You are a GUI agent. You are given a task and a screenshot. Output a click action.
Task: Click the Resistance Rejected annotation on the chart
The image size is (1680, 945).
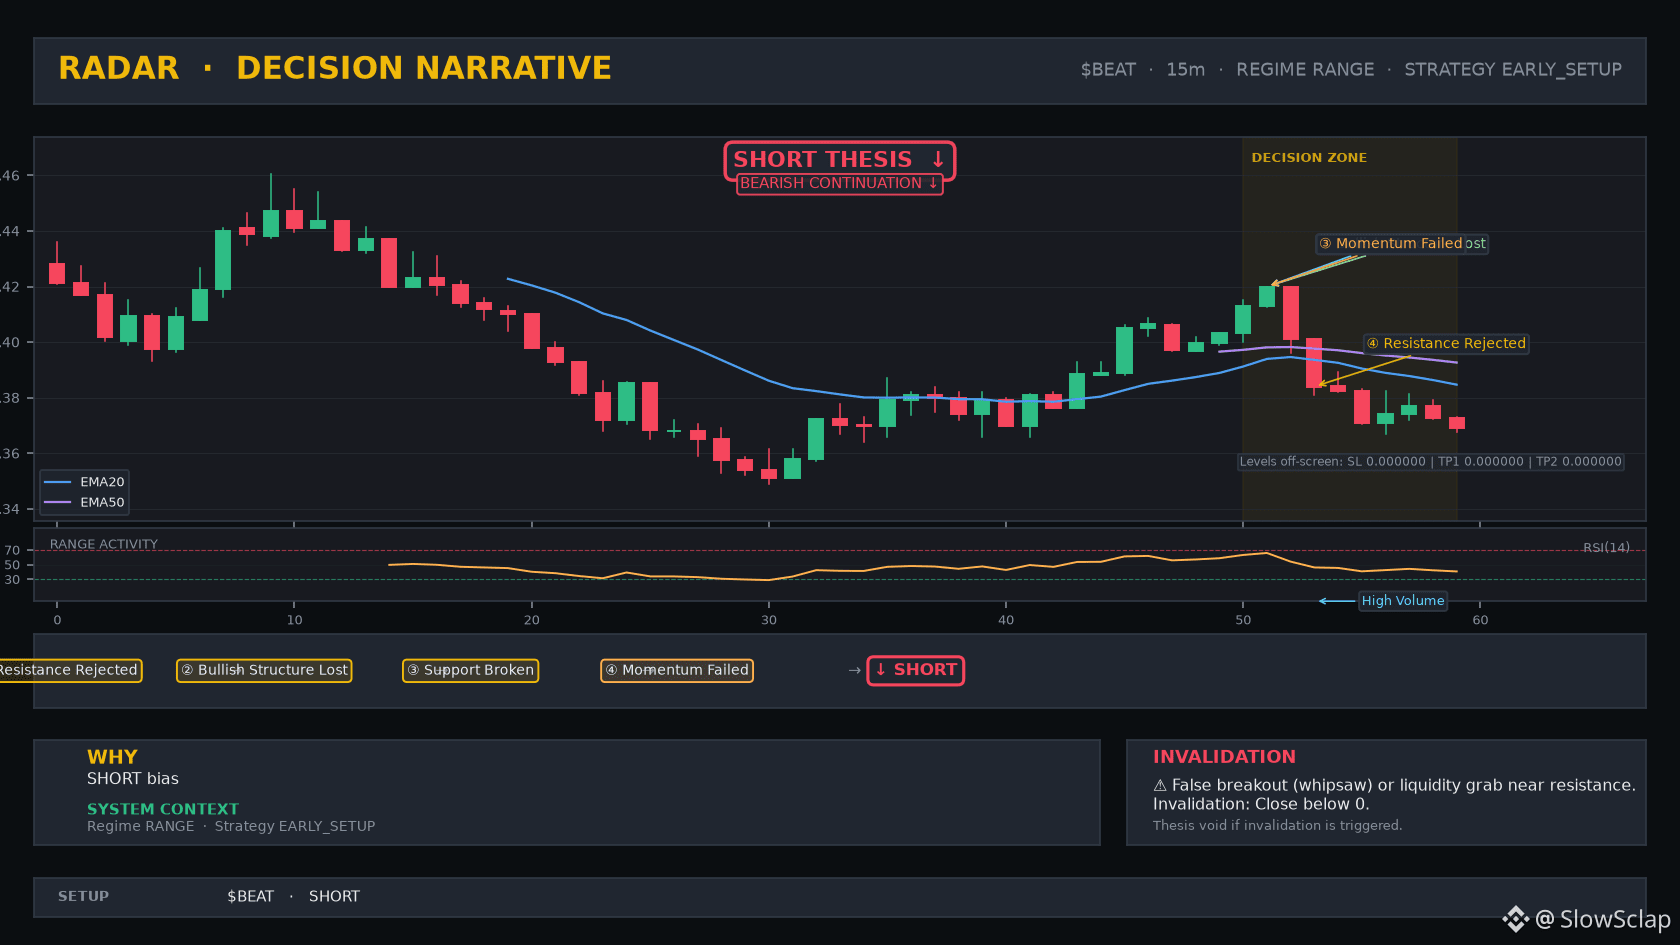coord(1446,344)
